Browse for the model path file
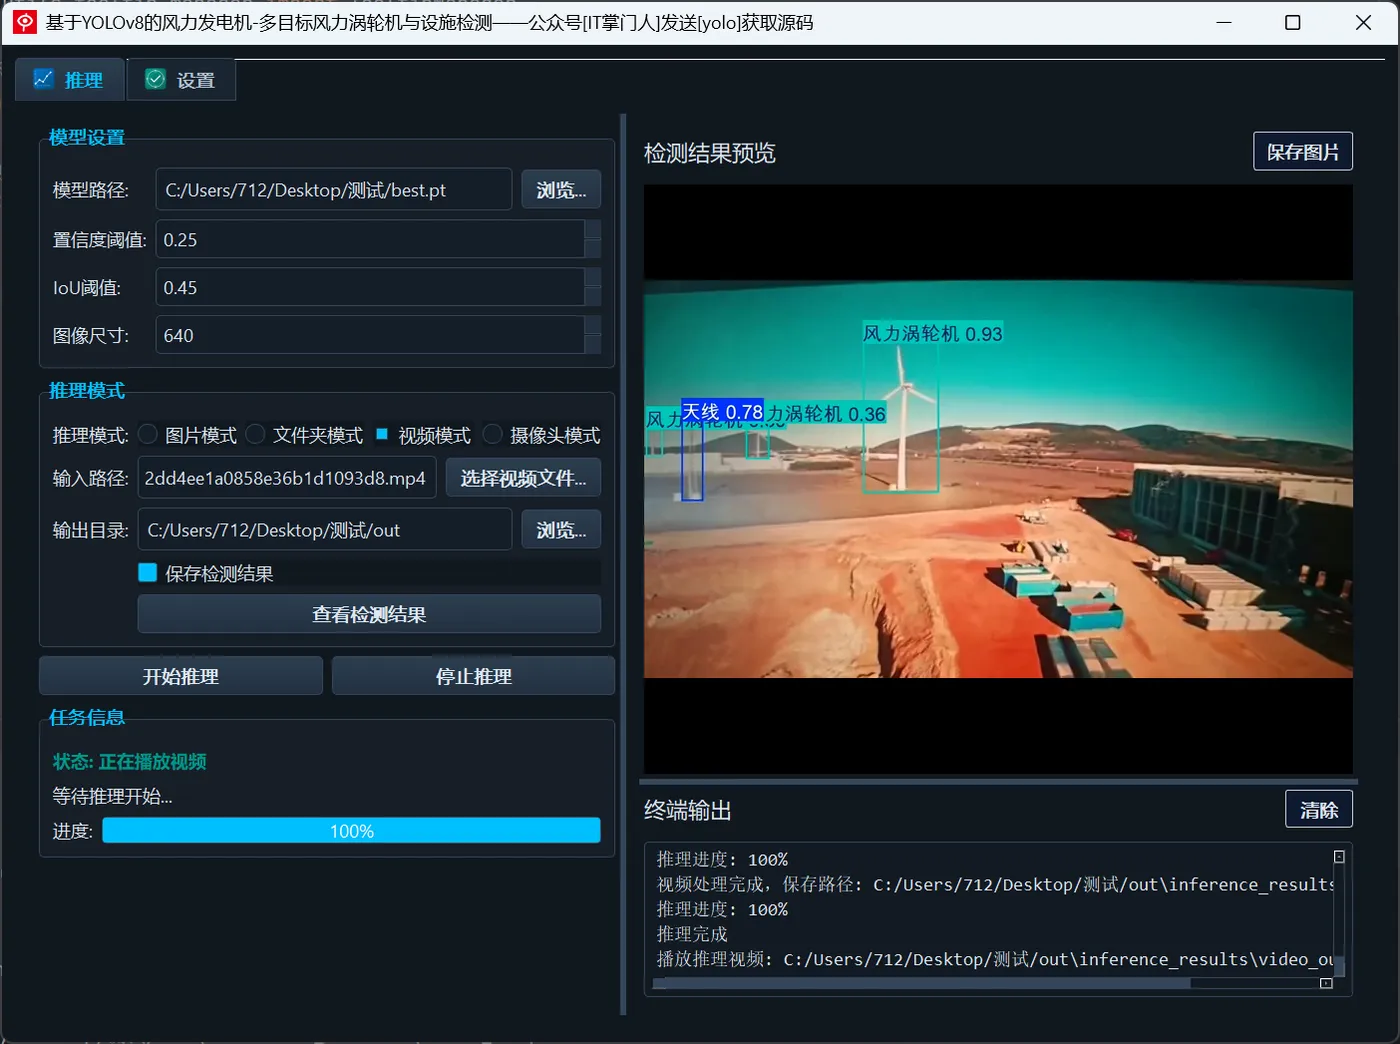 tap(561, 190)
